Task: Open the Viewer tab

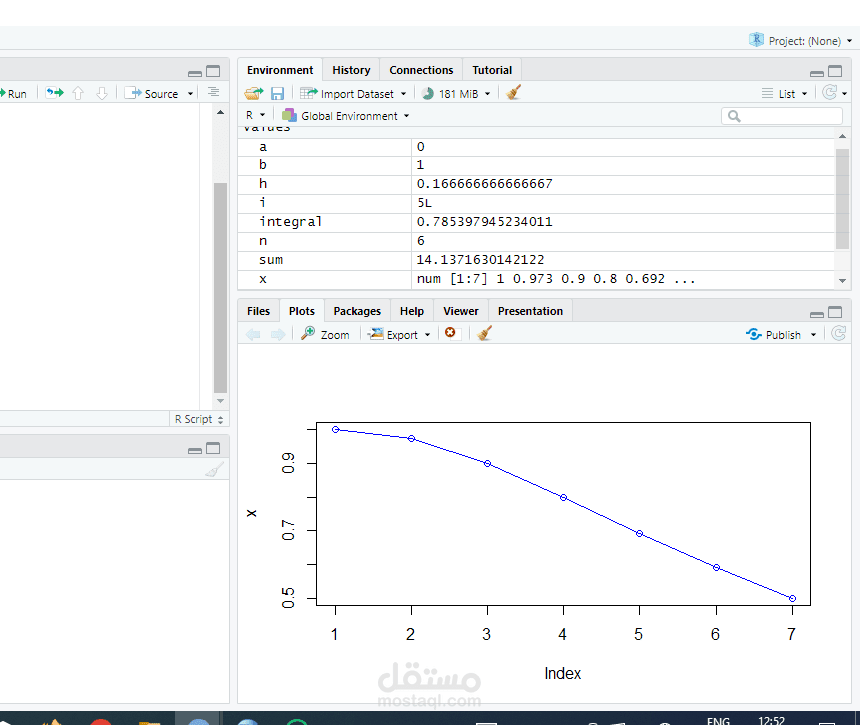Action: pyautogui.click(x=461, y=311)
